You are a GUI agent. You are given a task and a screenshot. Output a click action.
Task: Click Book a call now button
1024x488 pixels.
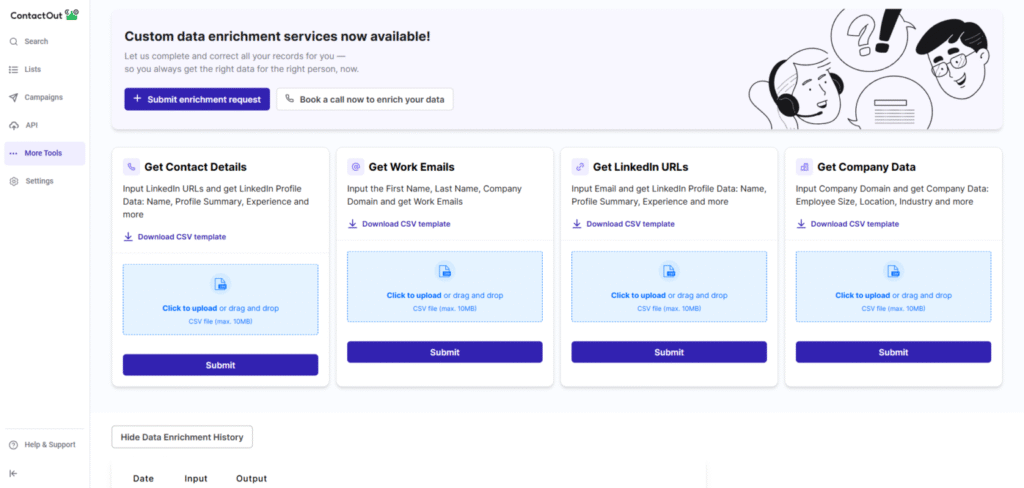[365, 99]
